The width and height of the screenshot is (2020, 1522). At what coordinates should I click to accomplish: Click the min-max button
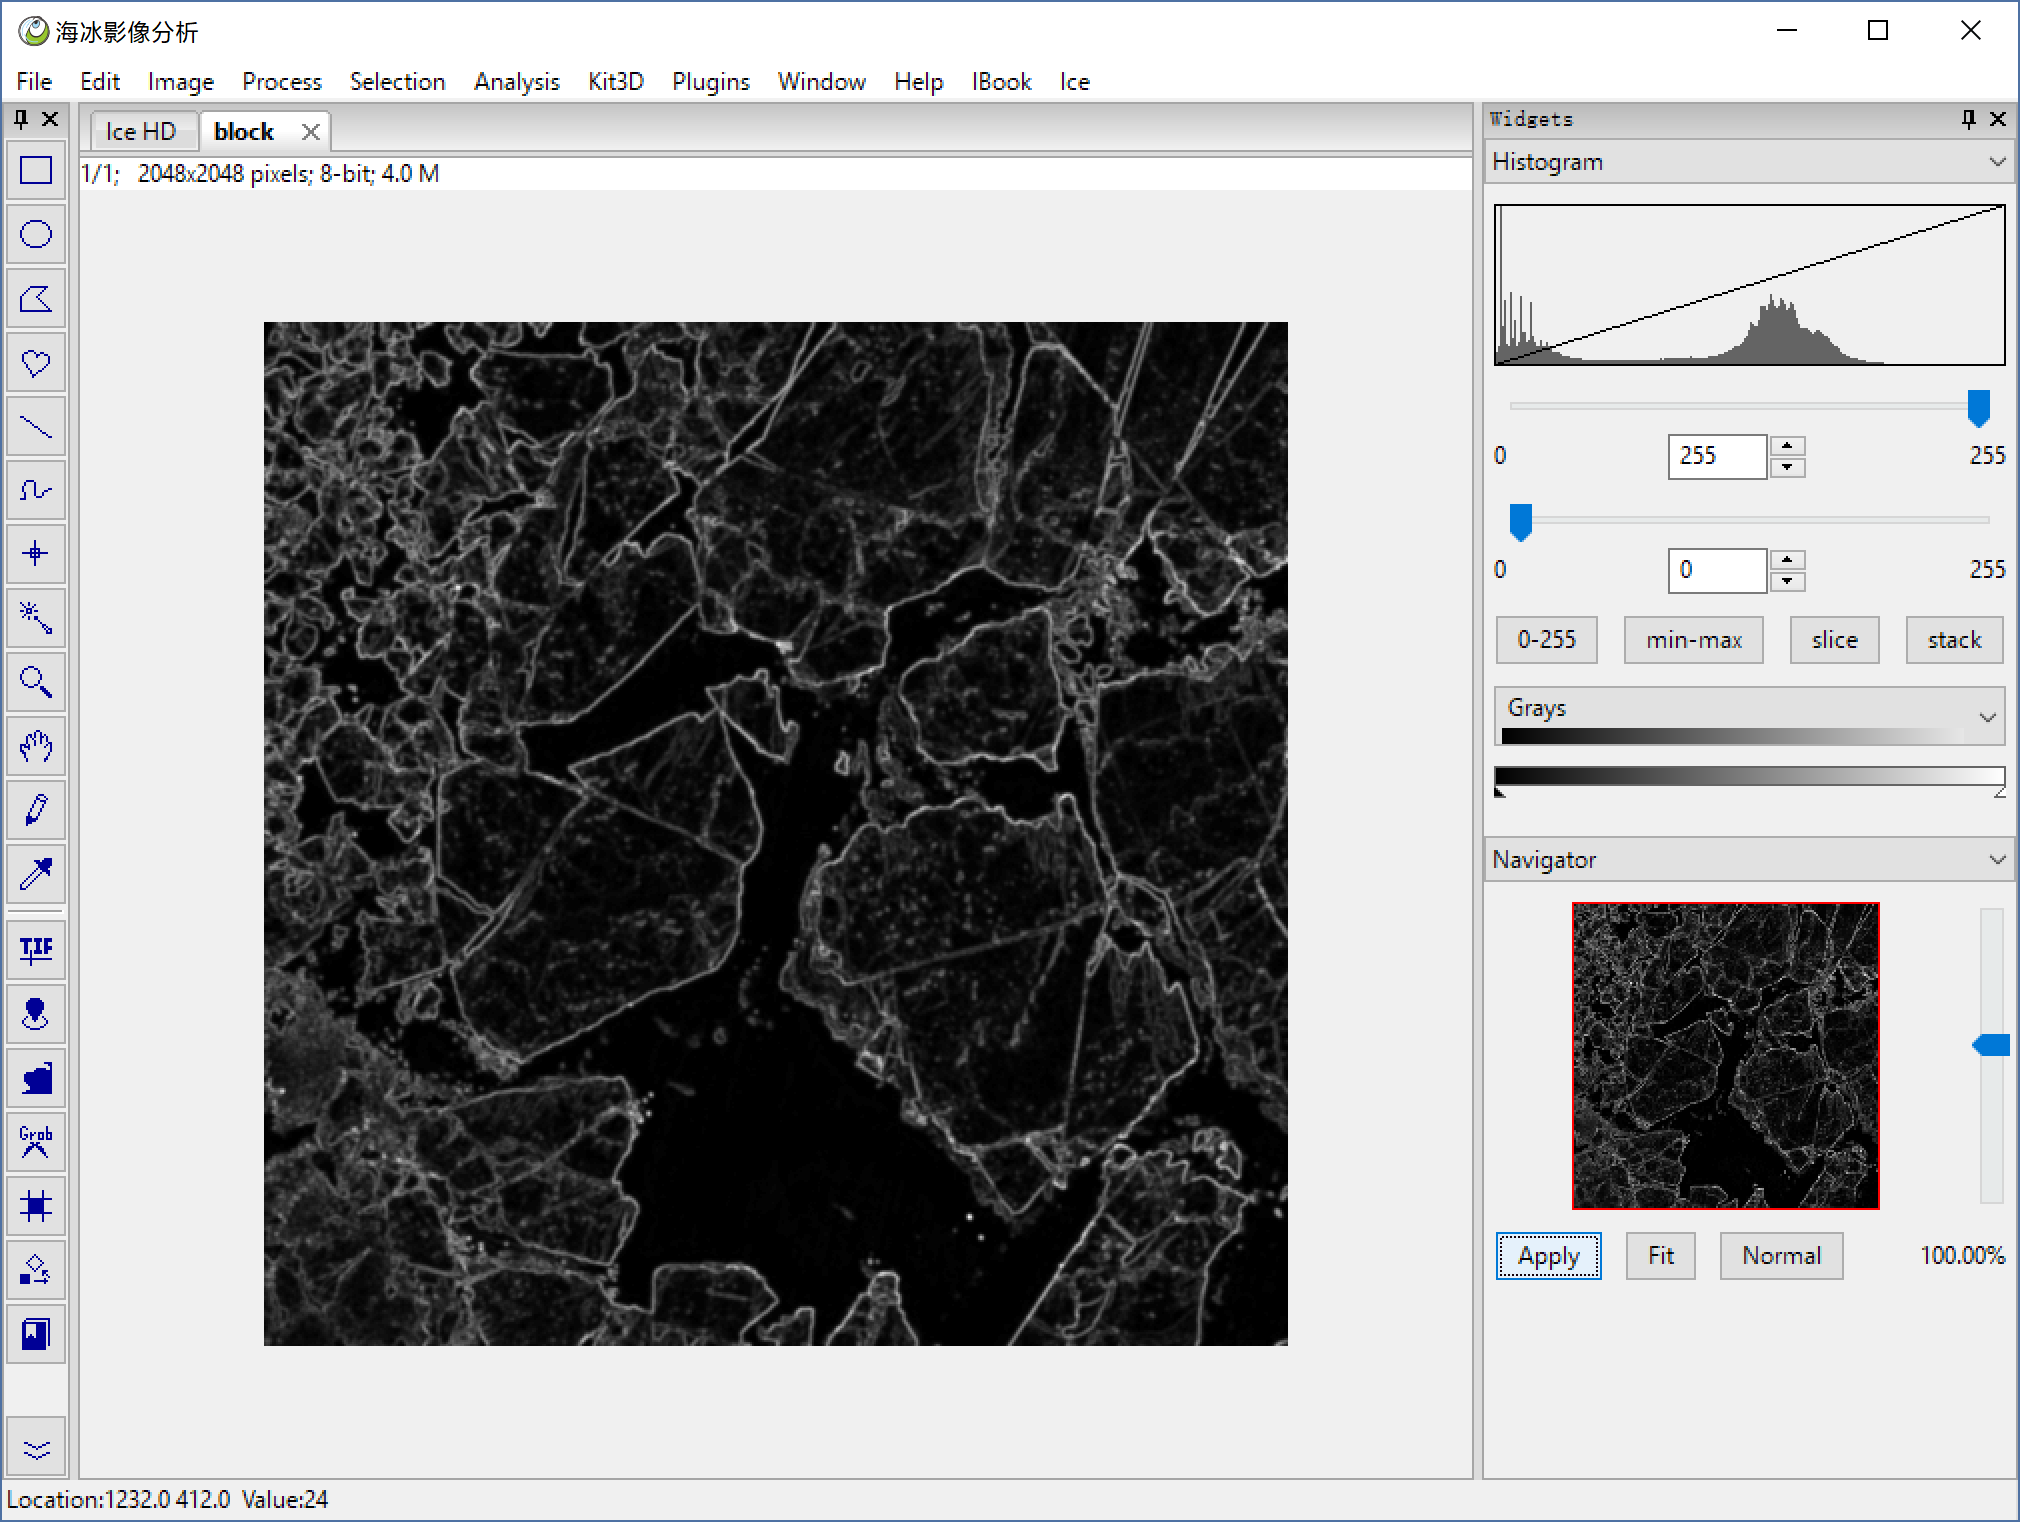[1693, 640]
